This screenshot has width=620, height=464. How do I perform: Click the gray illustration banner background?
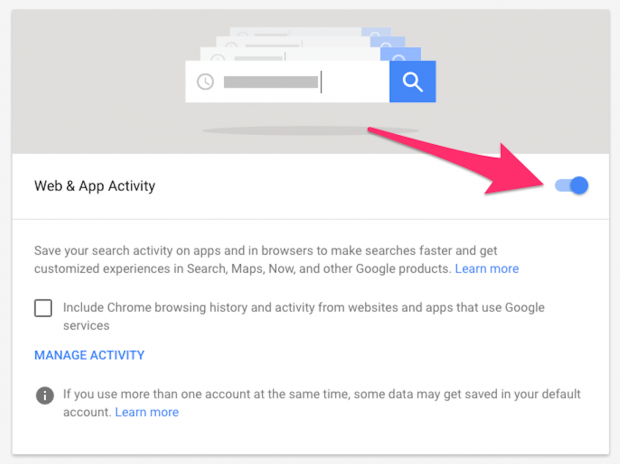pos(99,79)
